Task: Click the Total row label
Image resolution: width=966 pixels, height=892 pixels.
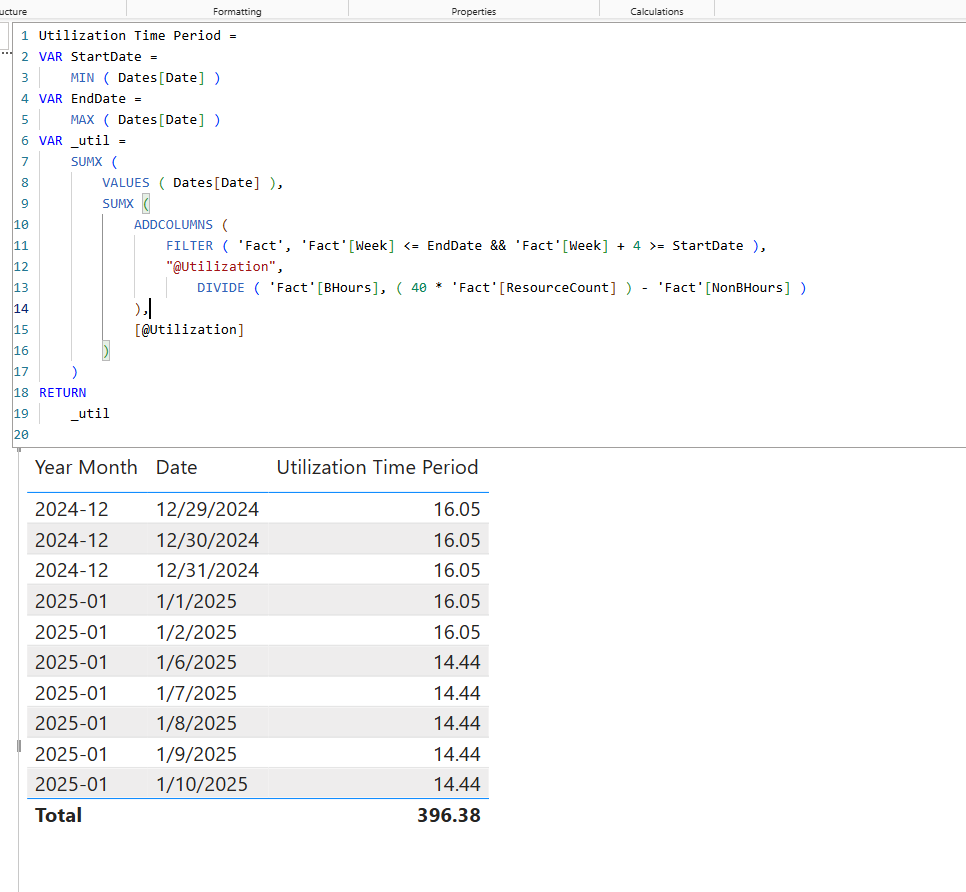Action: tap(59, 816)
